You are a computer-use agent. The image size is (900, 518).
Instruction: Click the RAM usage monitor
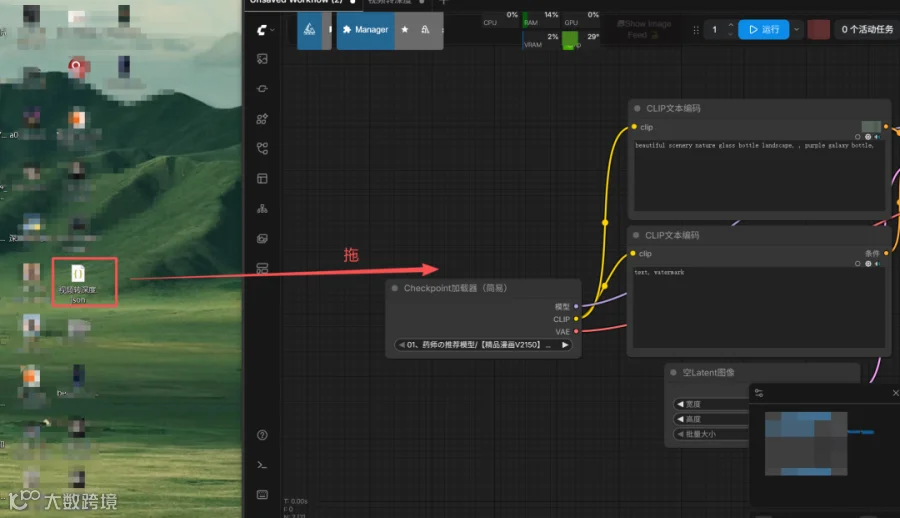(x=541, y=19)
